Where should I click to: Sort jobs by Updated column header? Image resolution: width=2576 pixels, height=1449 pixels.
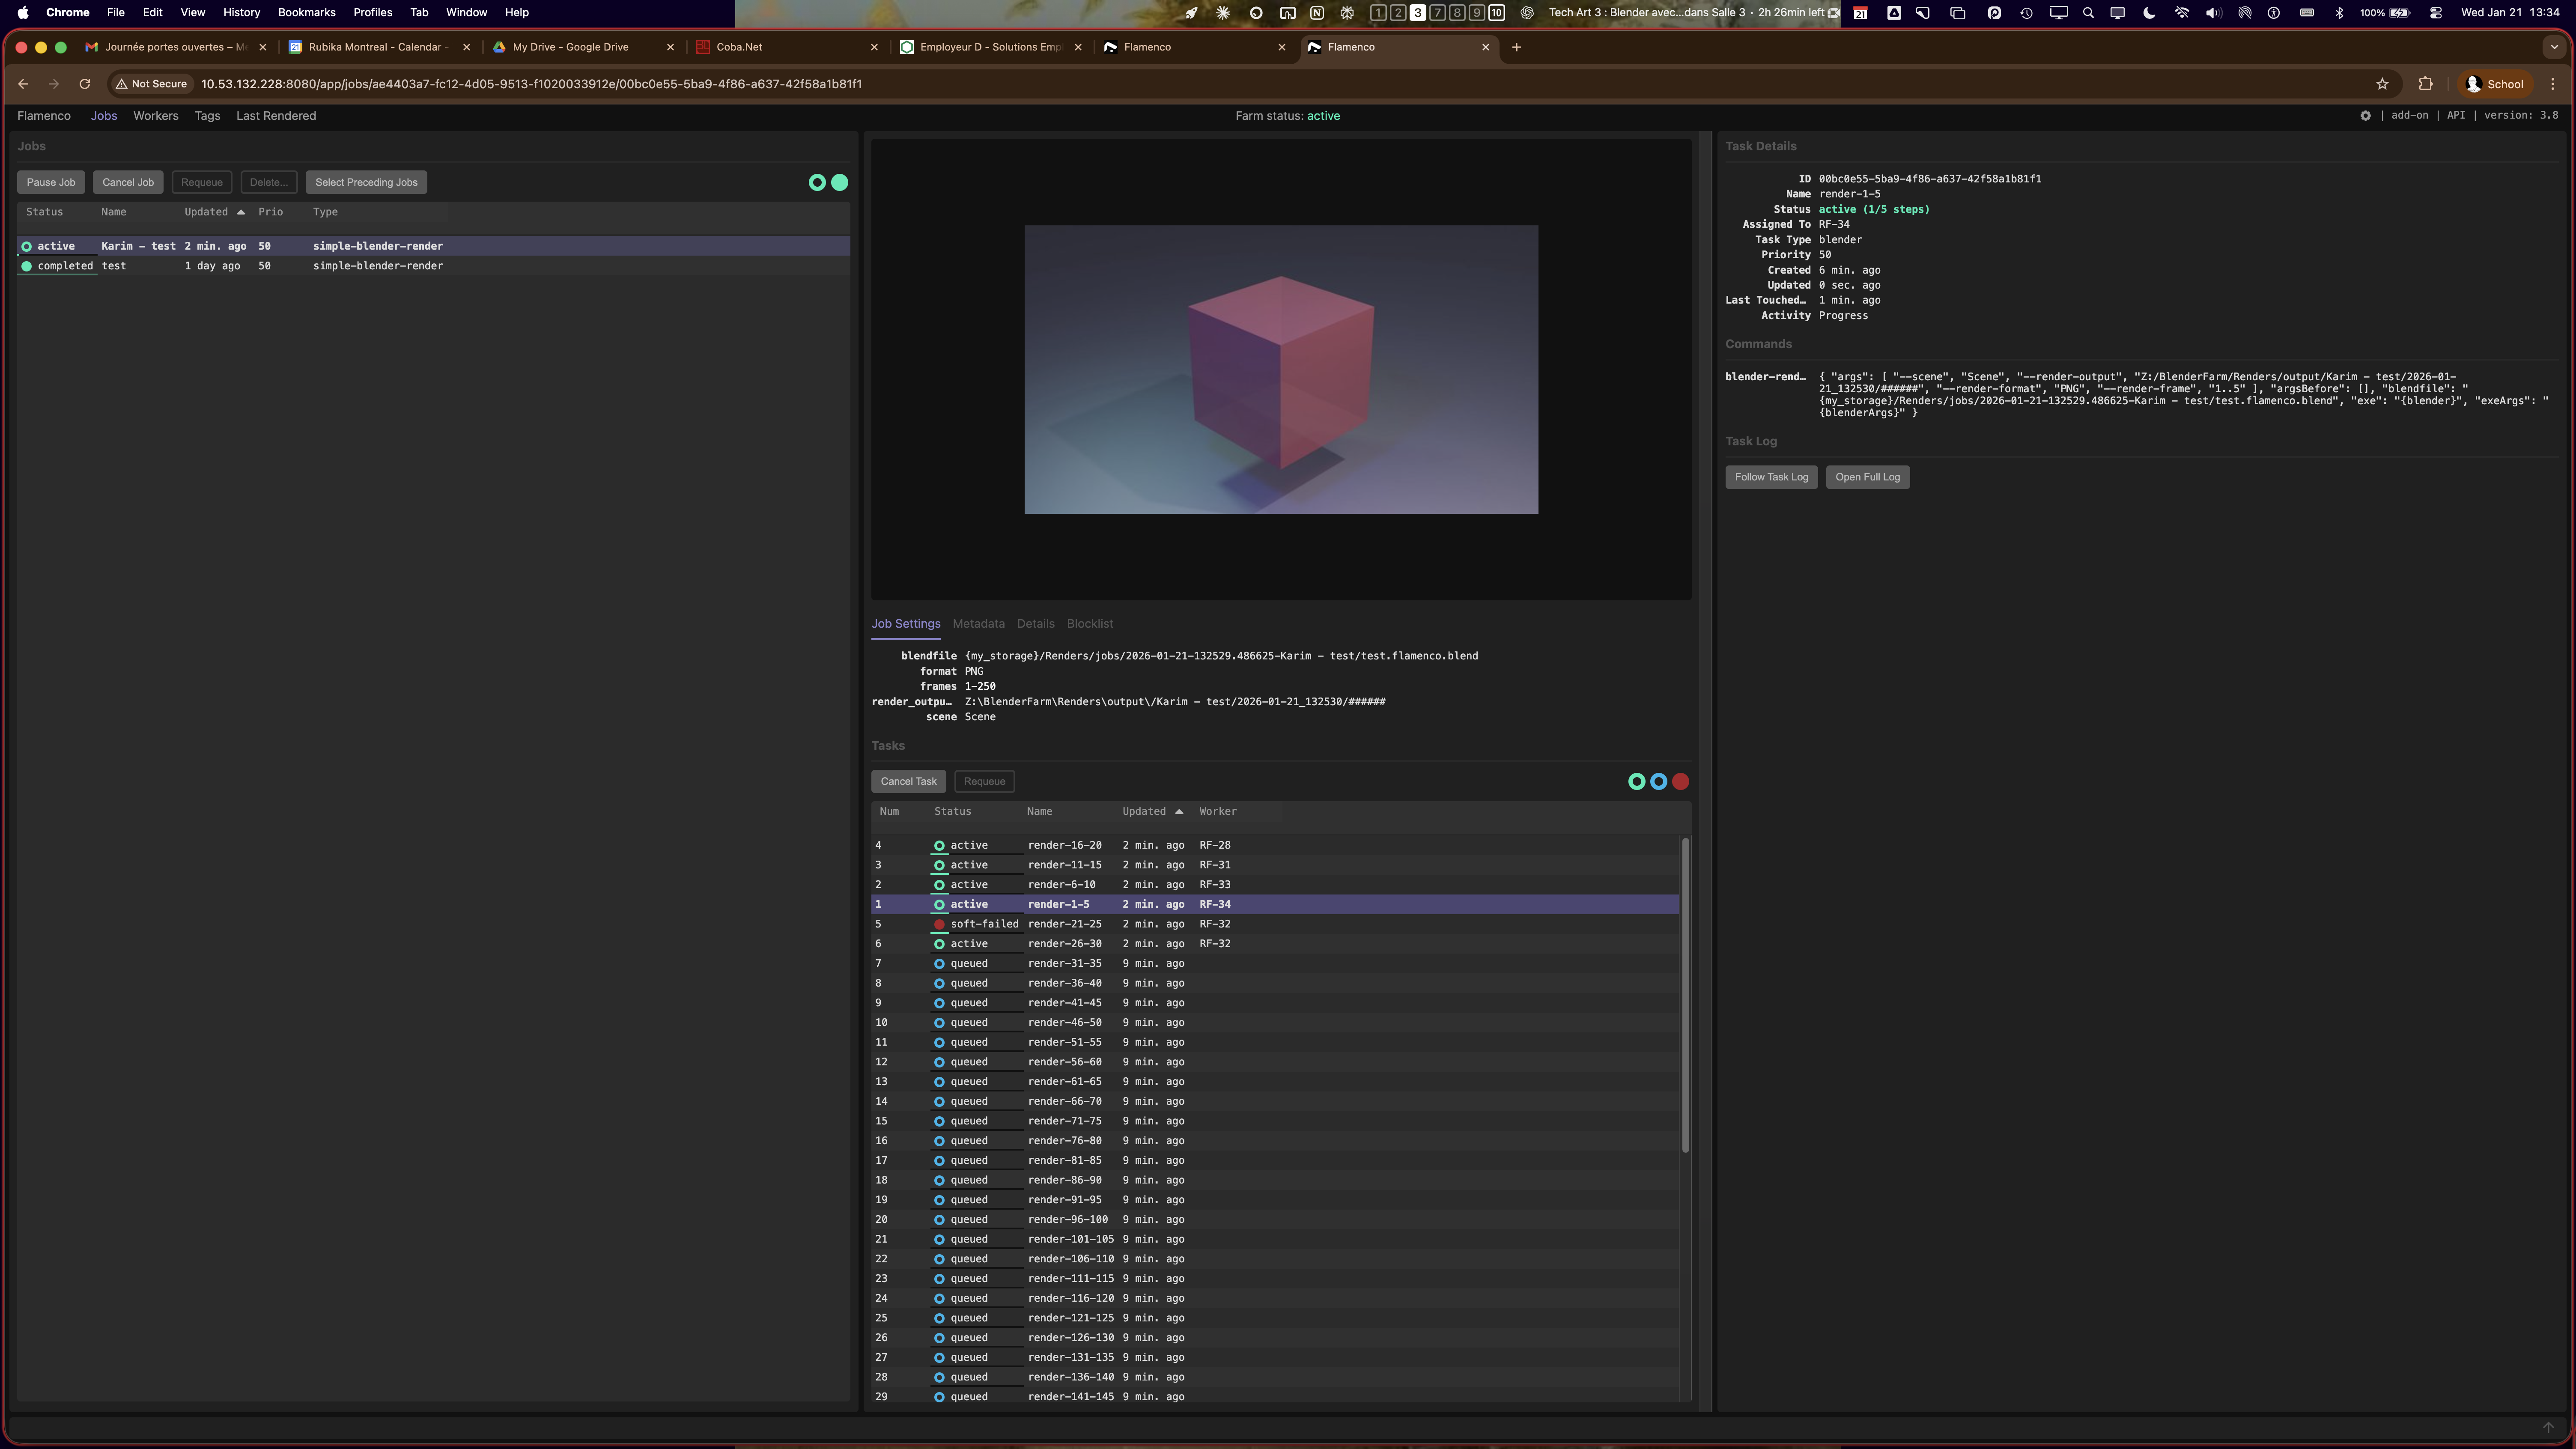tap(214, 212)
